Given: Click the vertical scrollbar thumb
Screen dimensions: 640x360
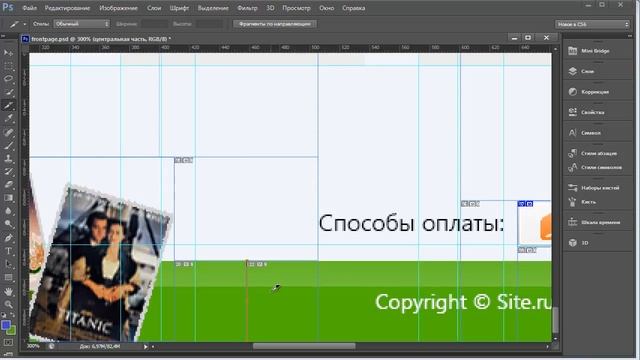Looking at the screenshot, I should click(x=555, y=320).
